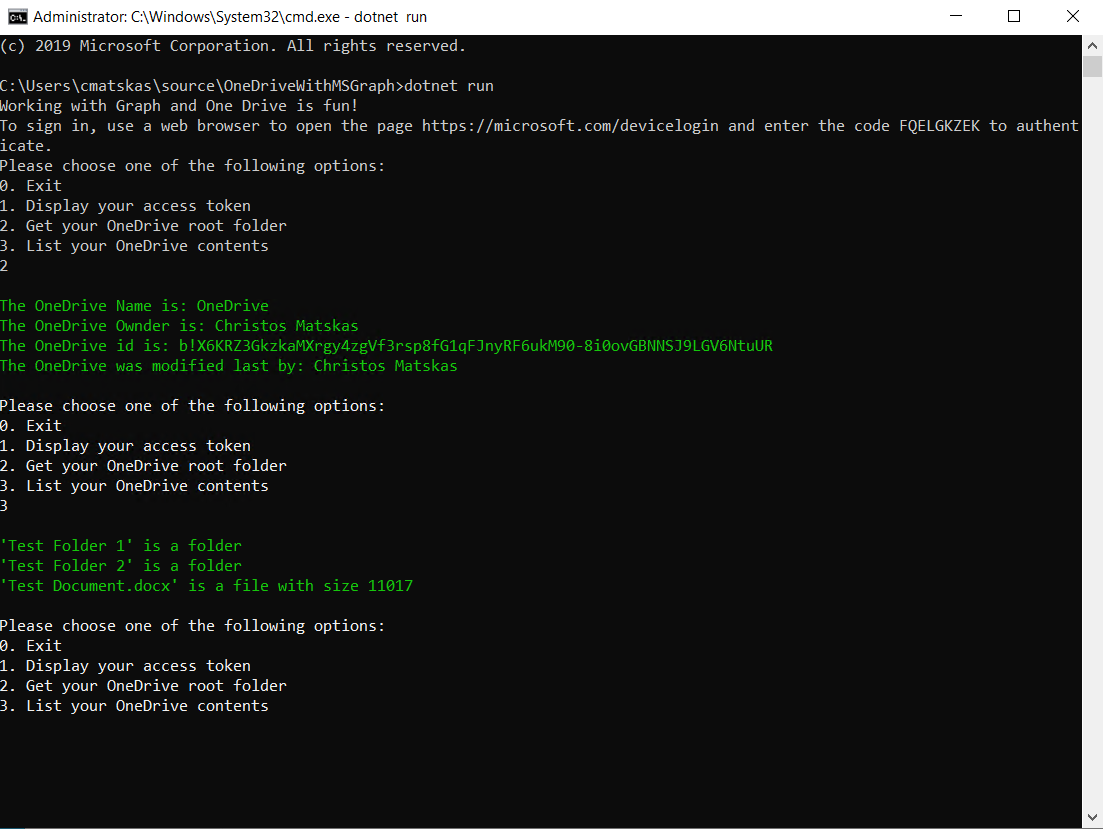Maximize the command prompt window
The height and width of the screenshot is (829, 1103).
(x=1014, y=16)
